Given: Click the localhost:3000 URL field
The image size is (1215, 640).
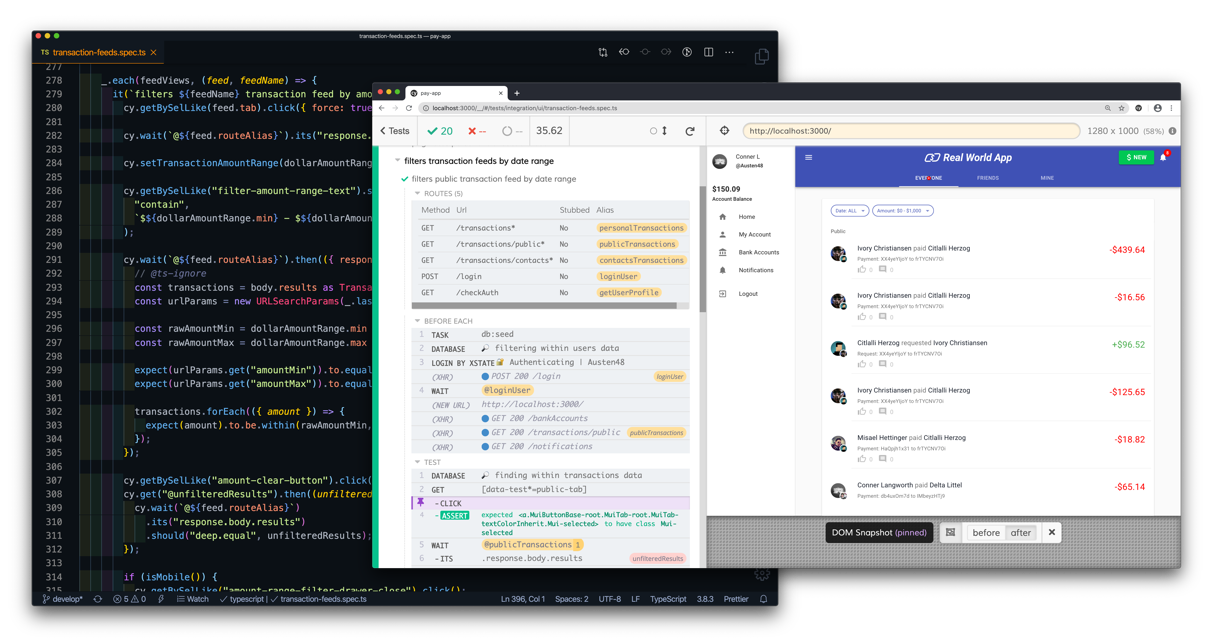Looking at the screenshot, I should 910,130.
